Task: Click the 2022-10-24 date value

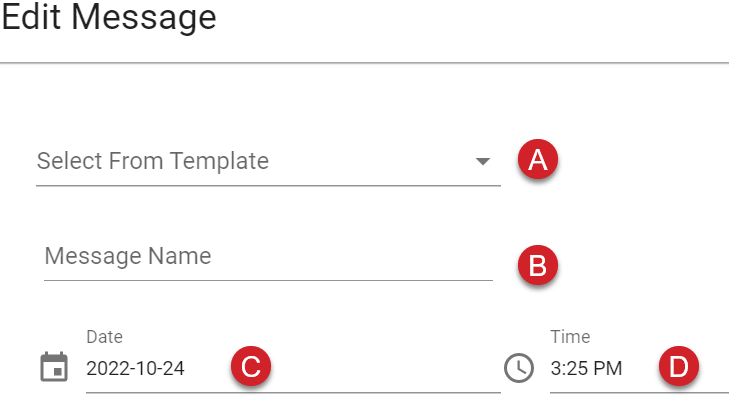Action: (135, 369)
